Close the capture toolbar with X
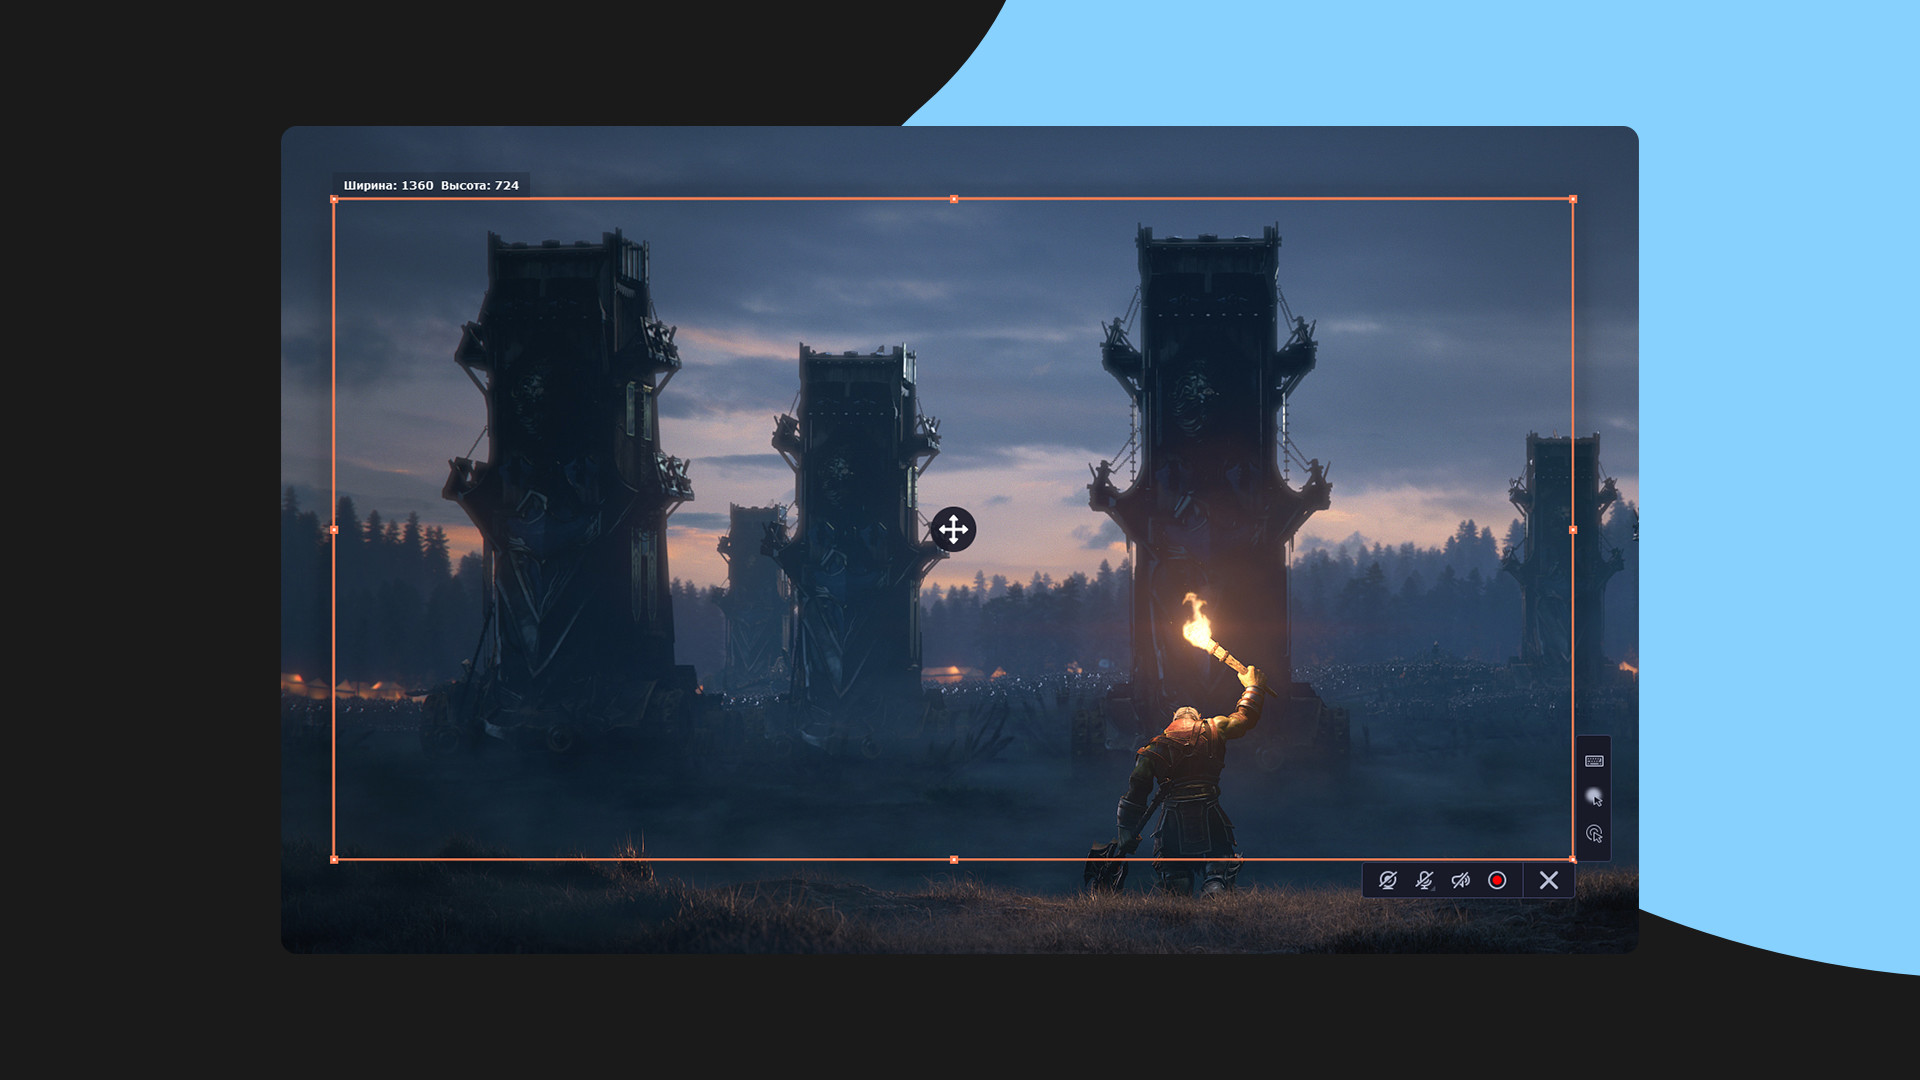 tap(1549, 880)
